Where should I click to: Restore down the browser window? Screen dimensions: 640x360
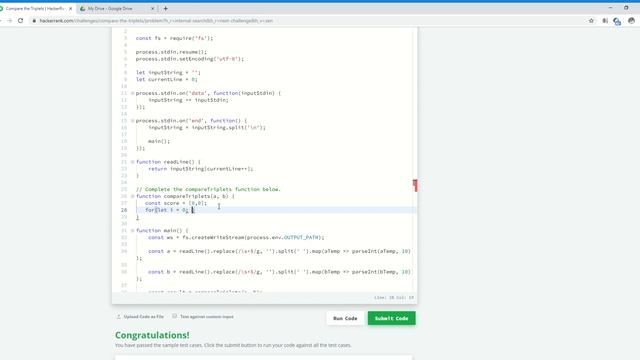626,8
